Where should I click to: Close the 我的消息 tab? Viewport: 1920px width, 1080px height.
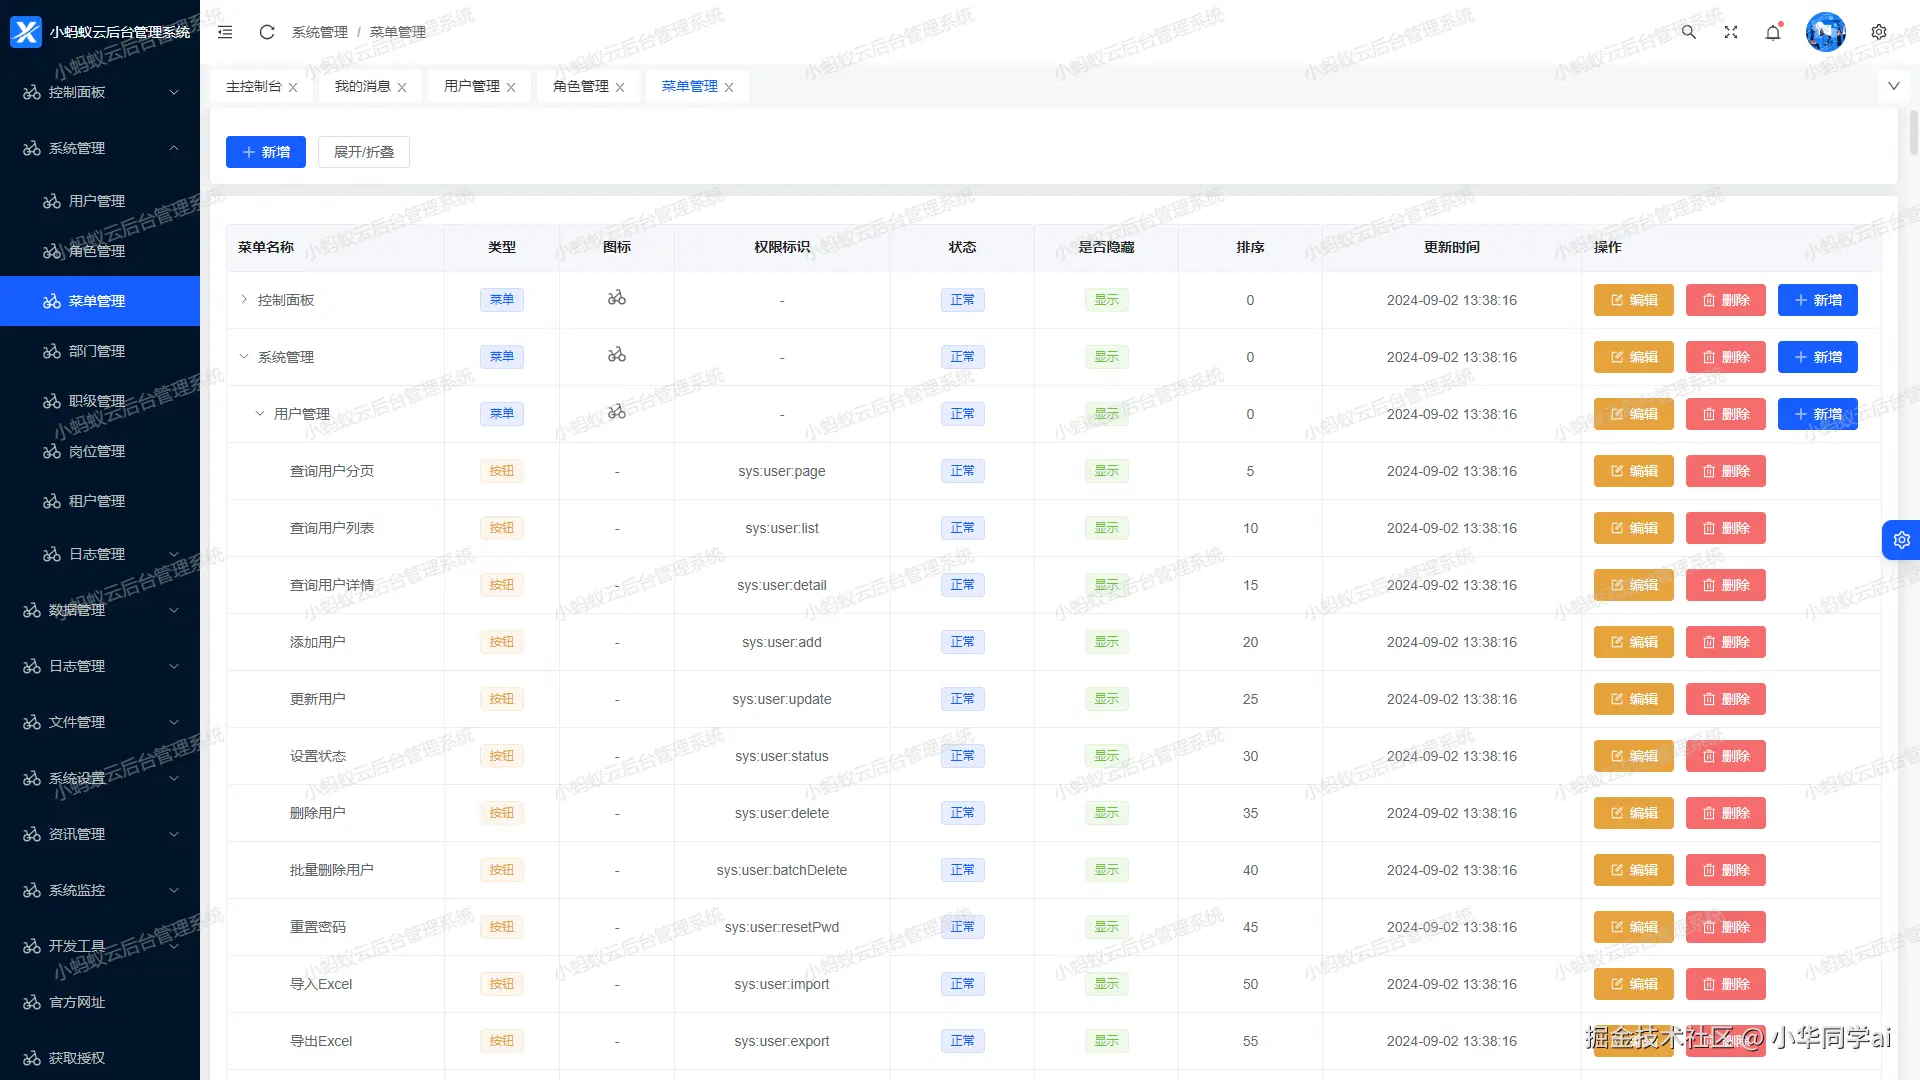pos(402,88)
